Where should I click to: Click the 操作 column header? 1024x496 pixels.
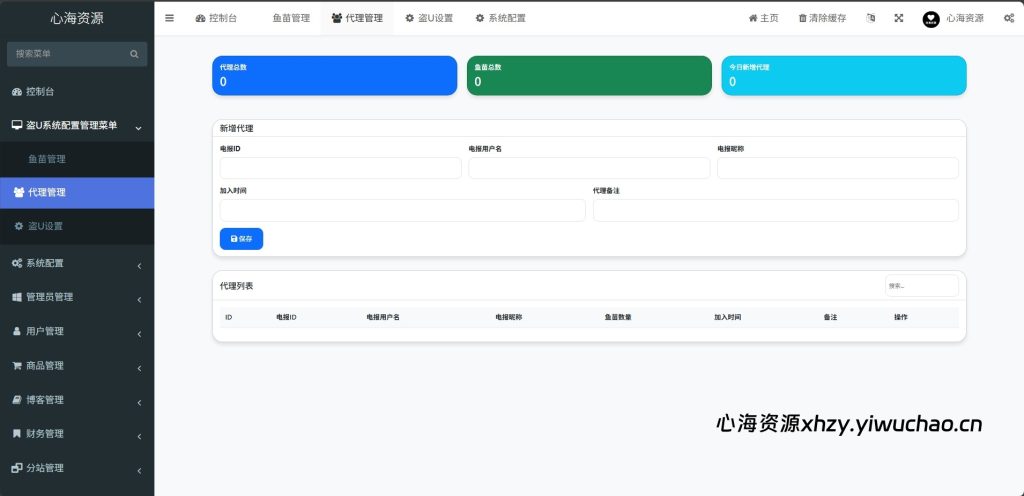tap(901, 317)
